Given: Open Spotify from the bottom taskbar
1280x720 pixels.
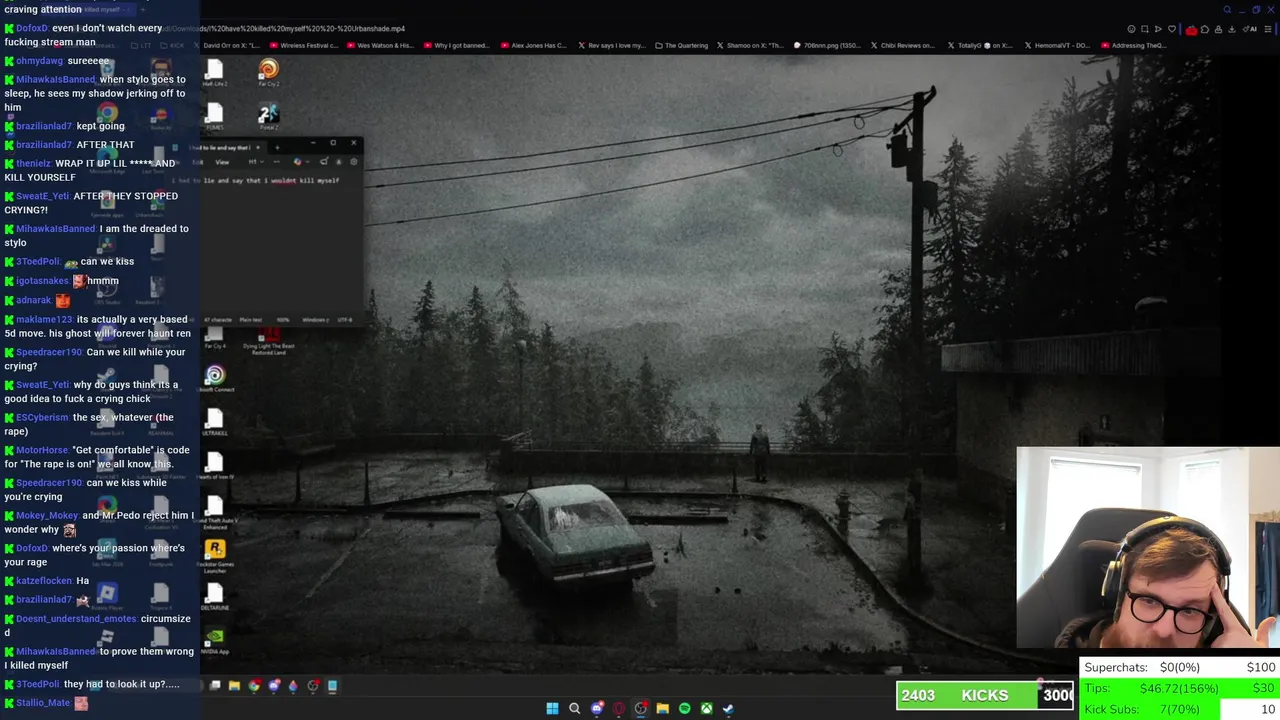Looking at the screenshot, I should click(x=684, y=708).
